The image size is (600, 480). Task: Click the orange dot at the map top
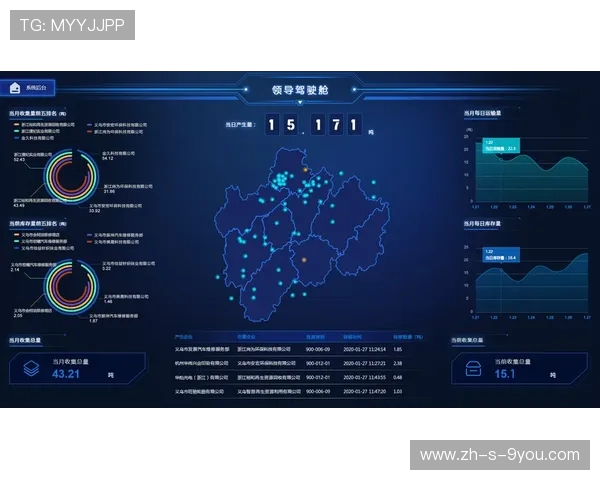306,170
